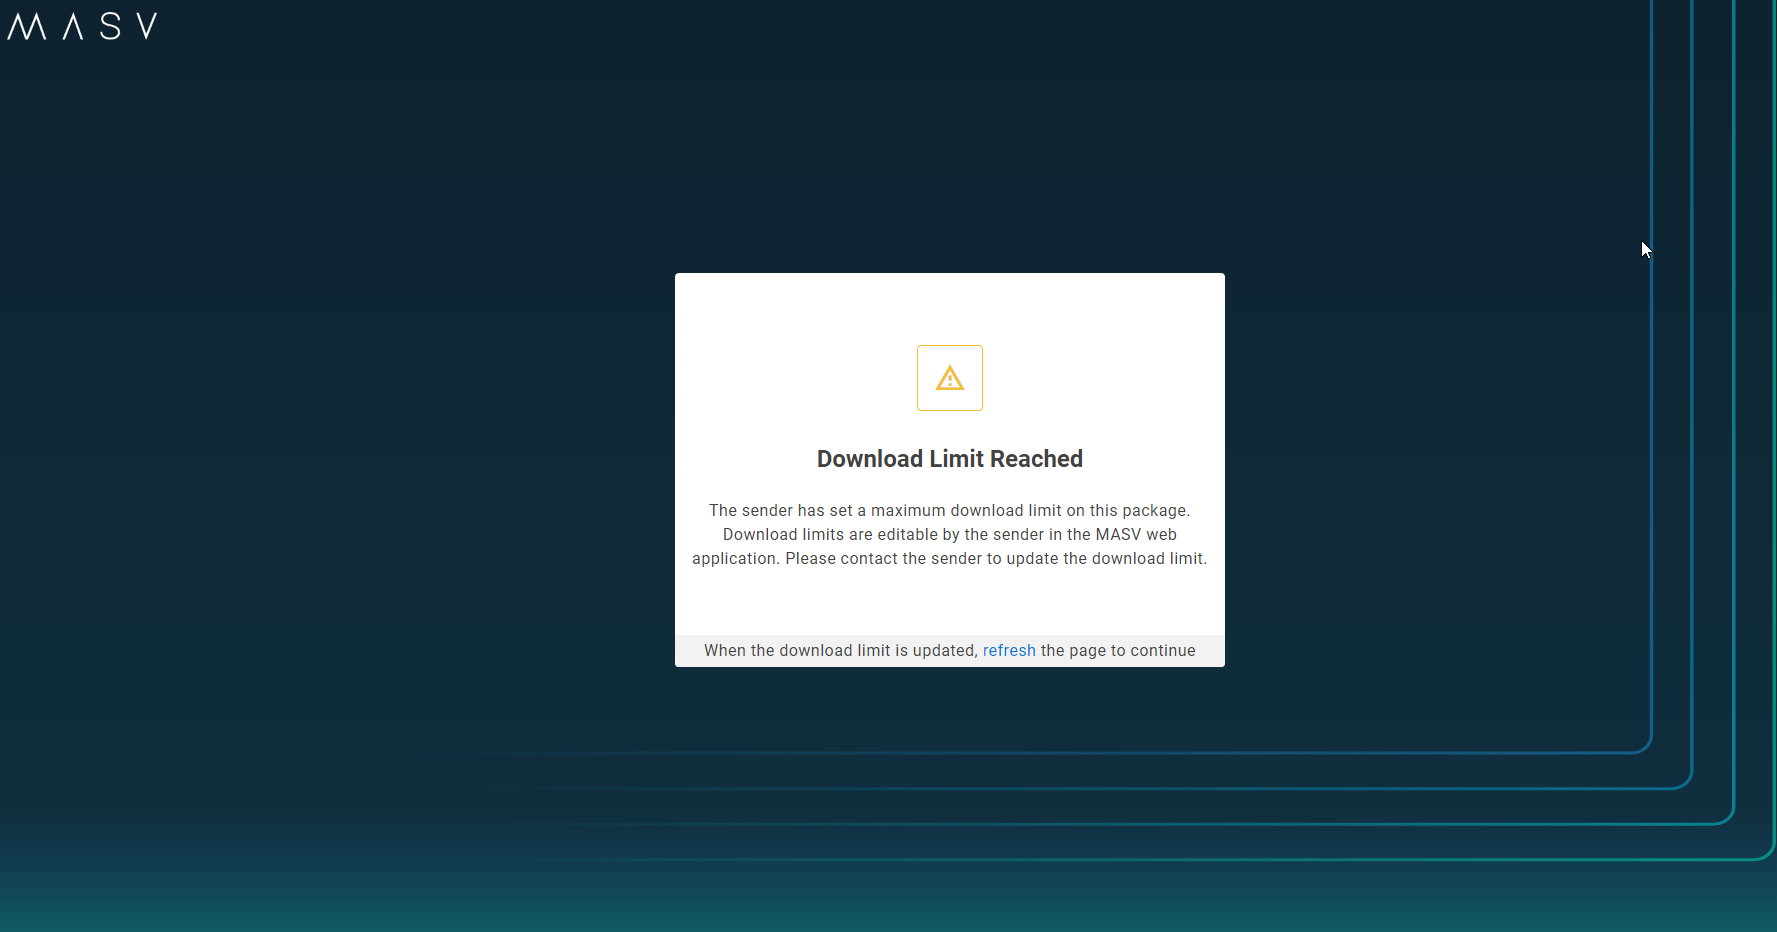Click text "the page to continue"
The width and height of the screenshot is (1777, 932).
(1118, 650)
